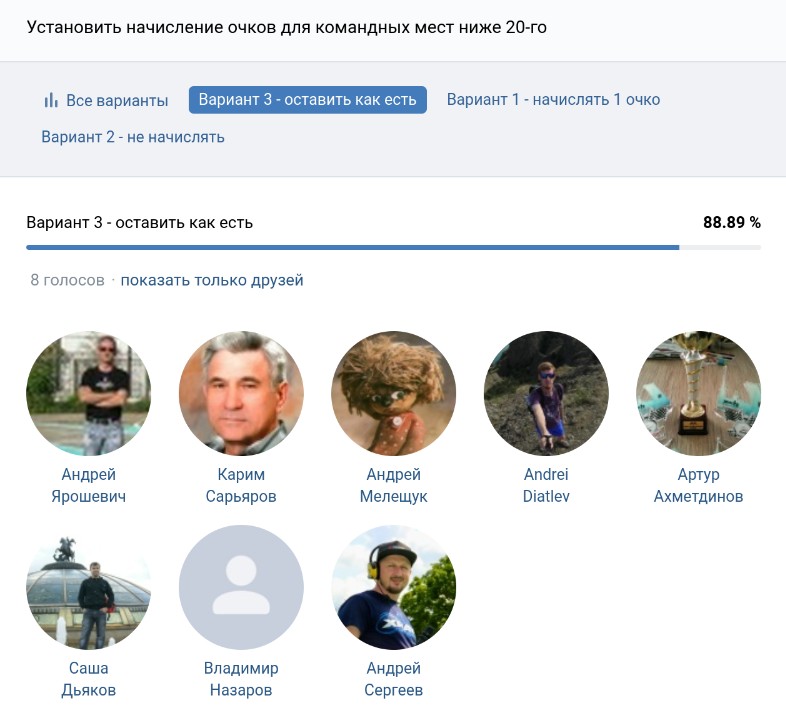
Task: Open Андрей Ярошевич's avatar photo
Action: click(x=88, y=393)
